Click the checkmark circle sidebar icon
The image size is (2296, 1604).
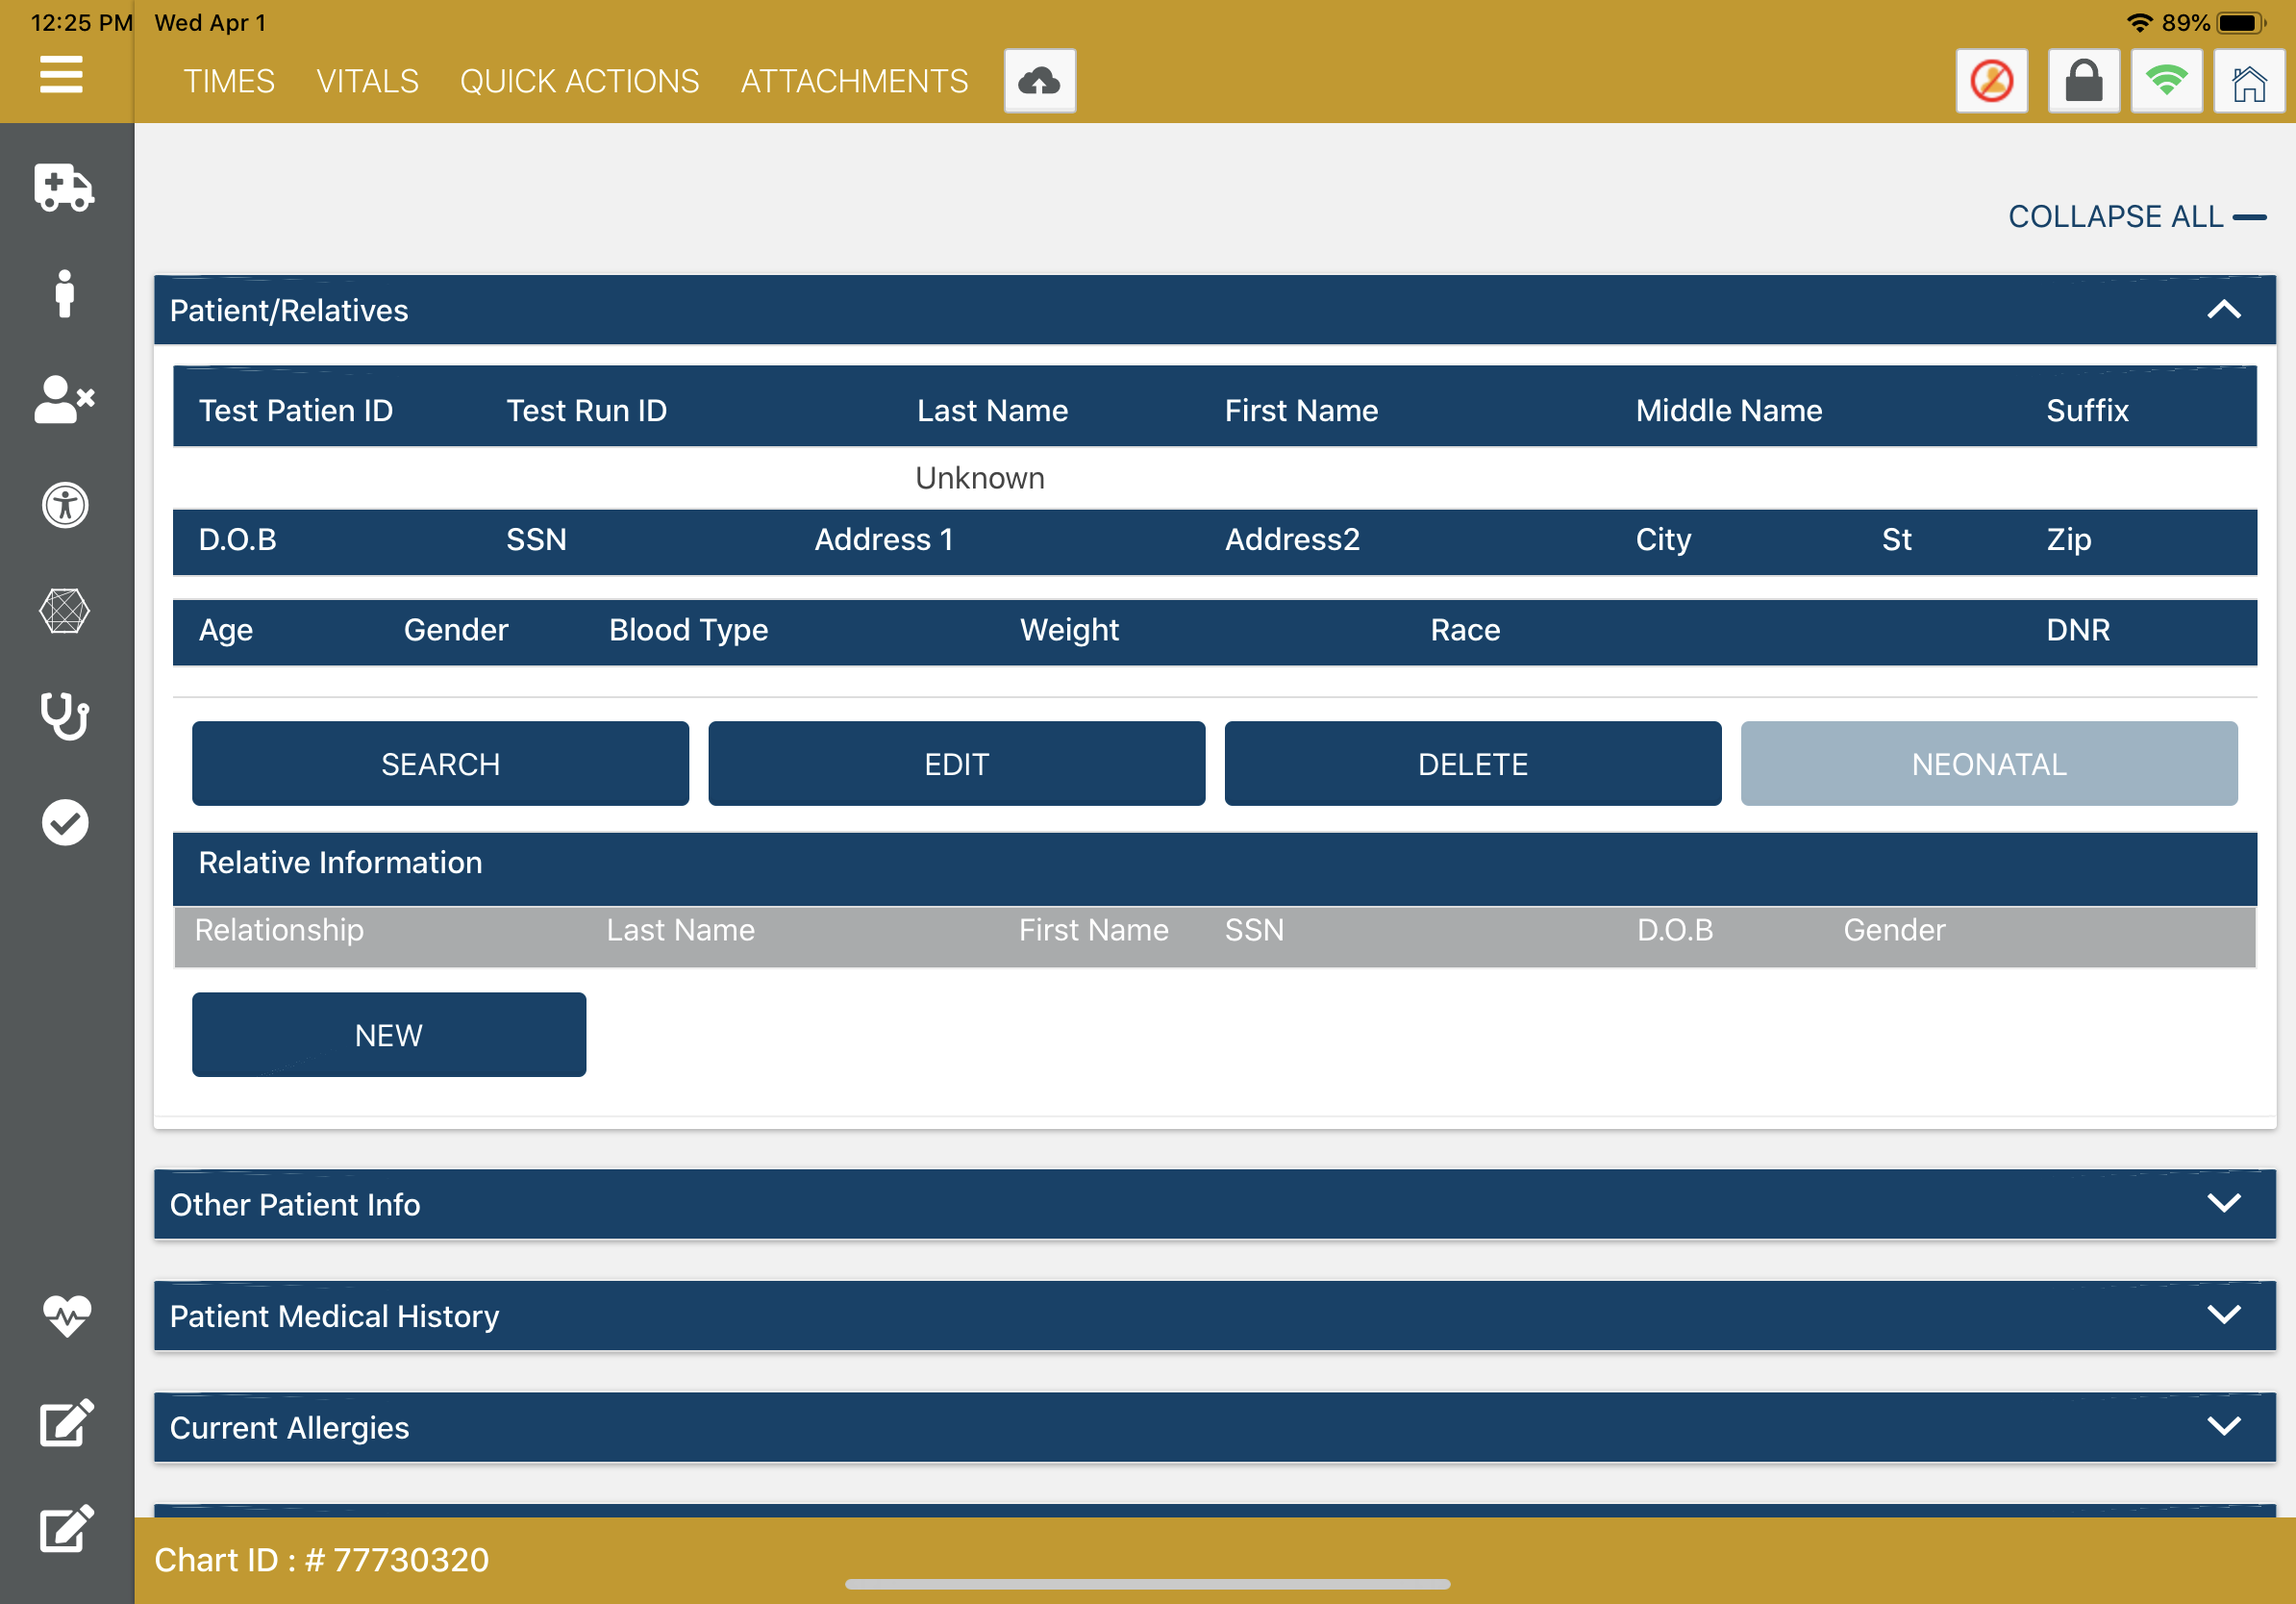coord(64,822)
